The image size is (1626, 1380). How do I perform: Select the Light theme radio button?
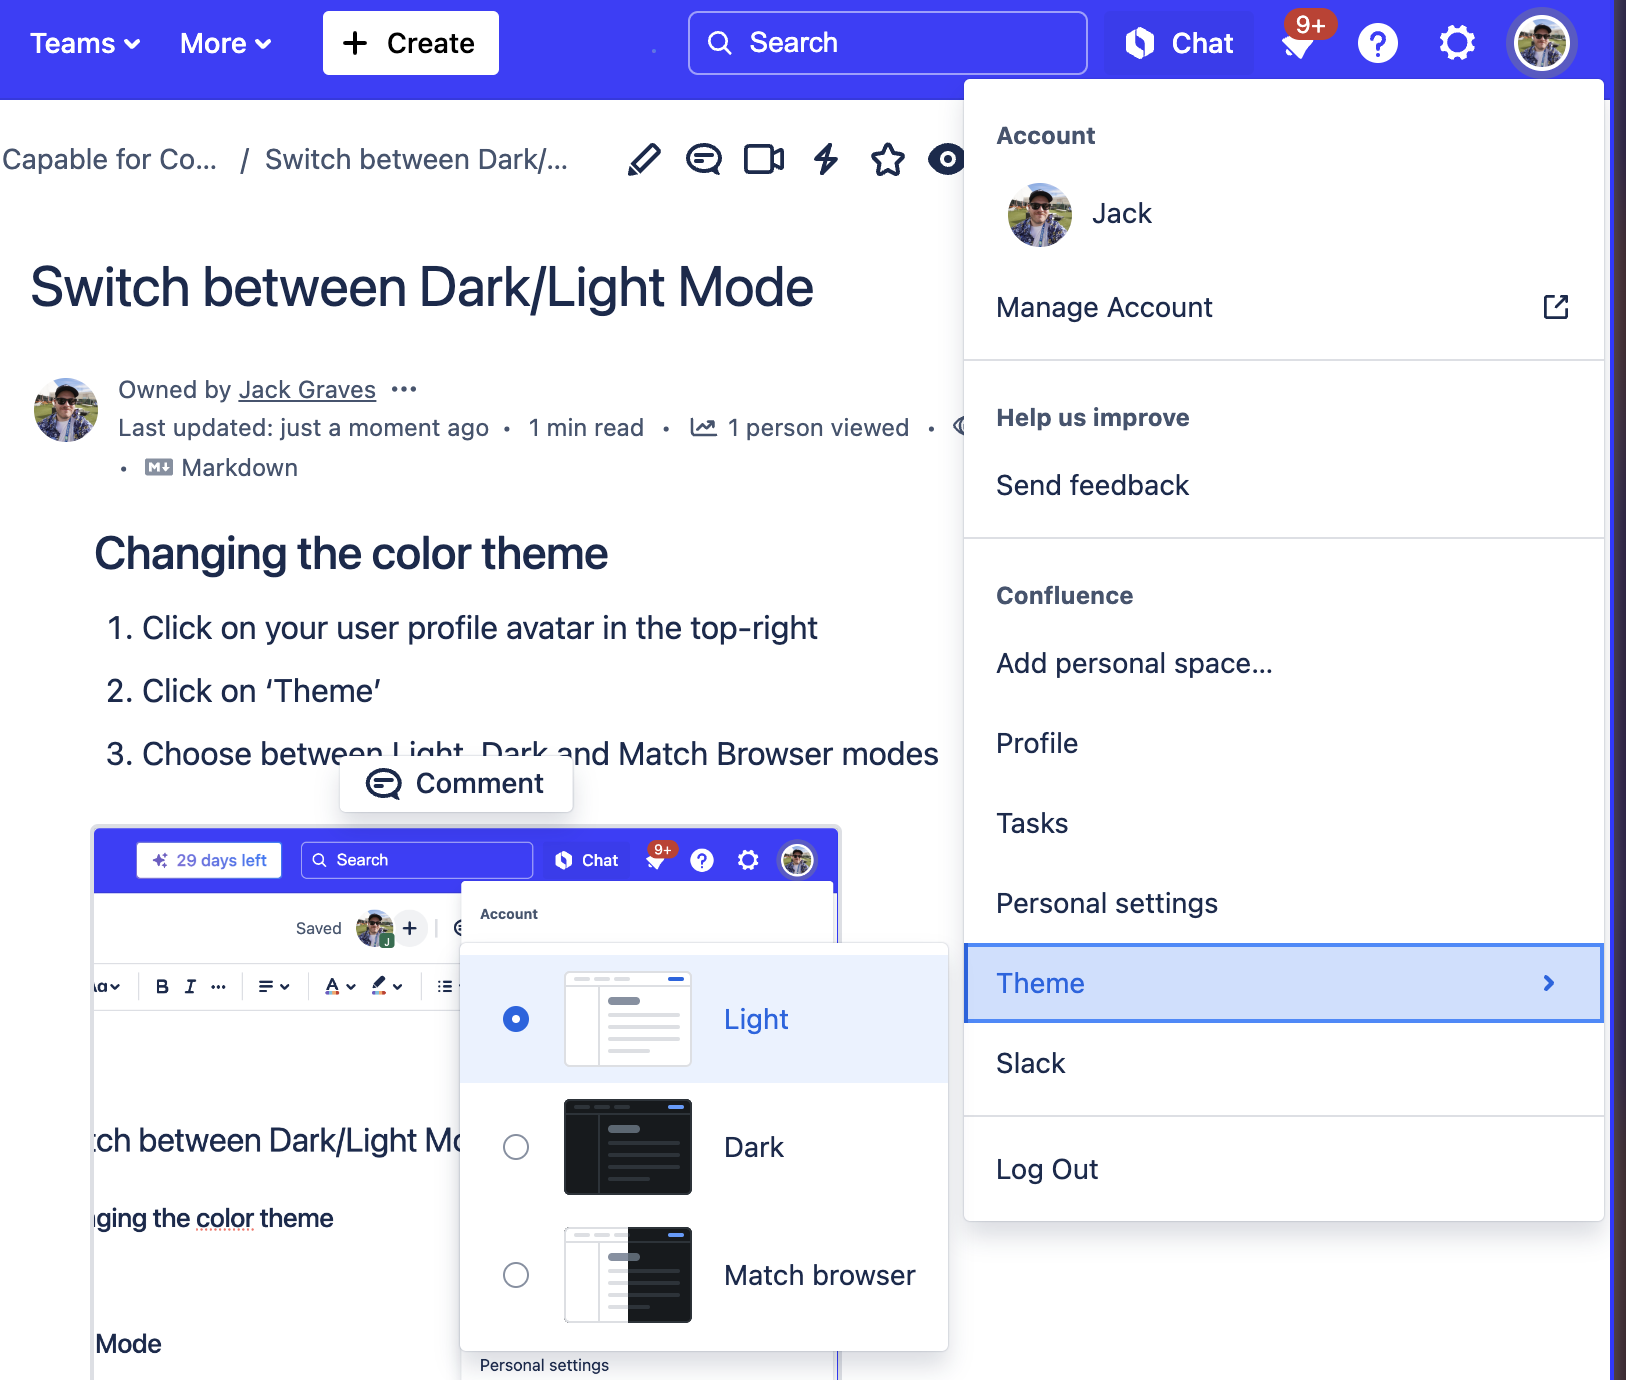(x=516, y=1019)
